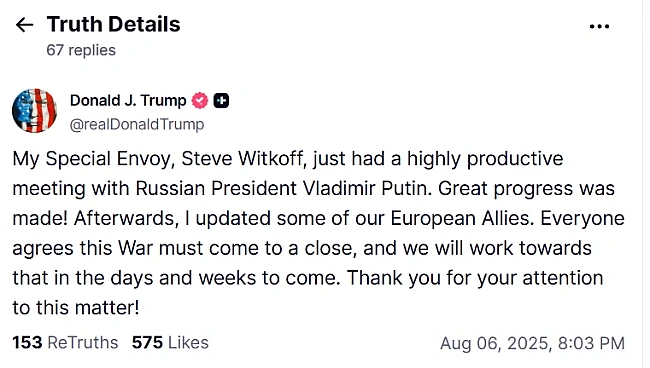Screen dimensions: 650x368
Task: Click the Aug 06, 2025 timestamp
Action: (x=532, y=344)
